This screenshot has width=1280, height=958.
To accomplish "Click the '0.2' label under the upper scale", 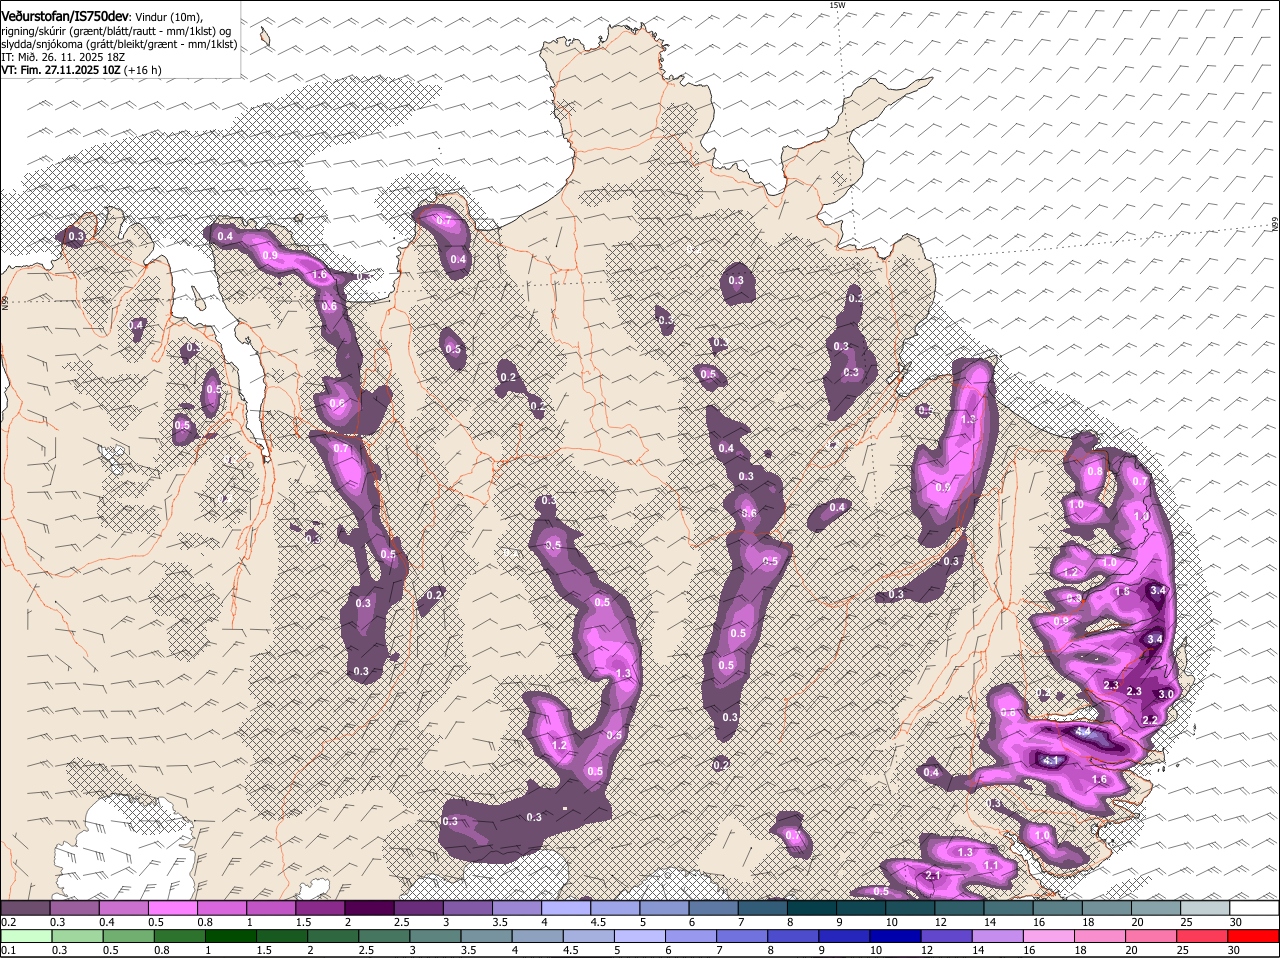I will coord(8,922).
